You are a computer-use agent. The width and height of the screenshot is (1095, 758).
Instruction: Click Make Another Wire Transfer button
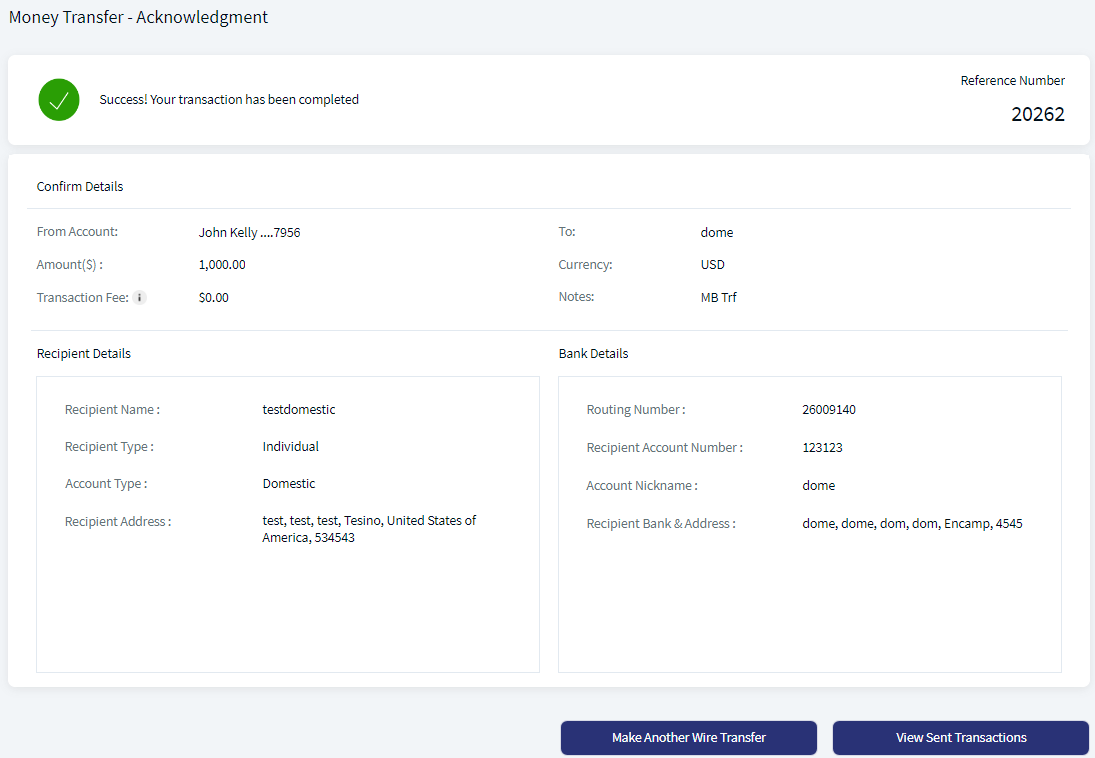tap(689, 738)
